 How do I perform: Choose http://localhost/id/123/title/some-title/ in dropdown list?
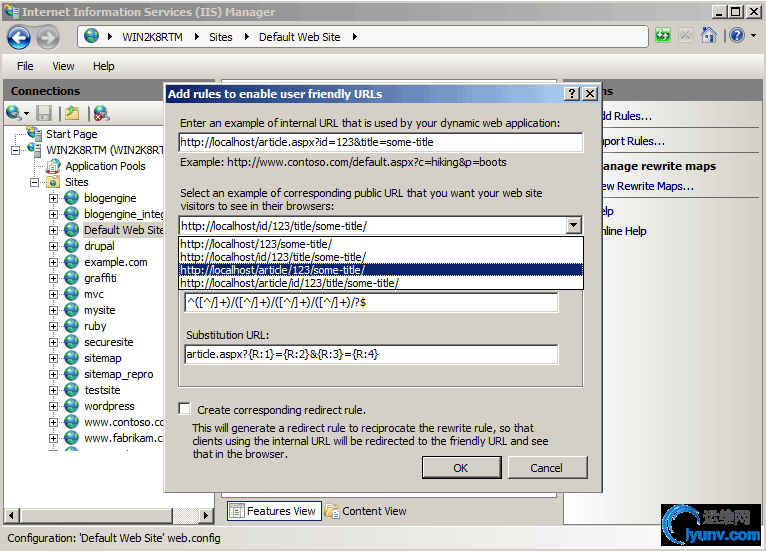click(x=381, y=257)
